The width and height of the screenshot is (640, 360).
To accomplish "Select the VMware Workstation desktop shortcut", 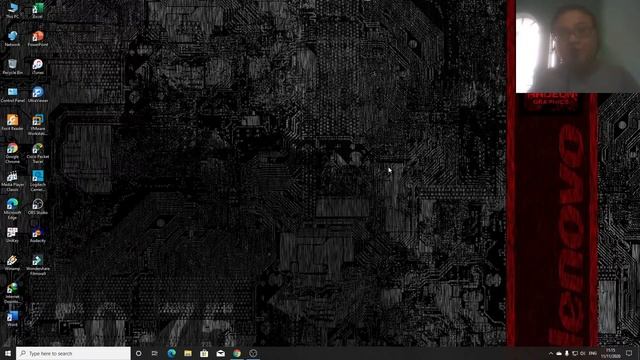I will pos(38,125).
